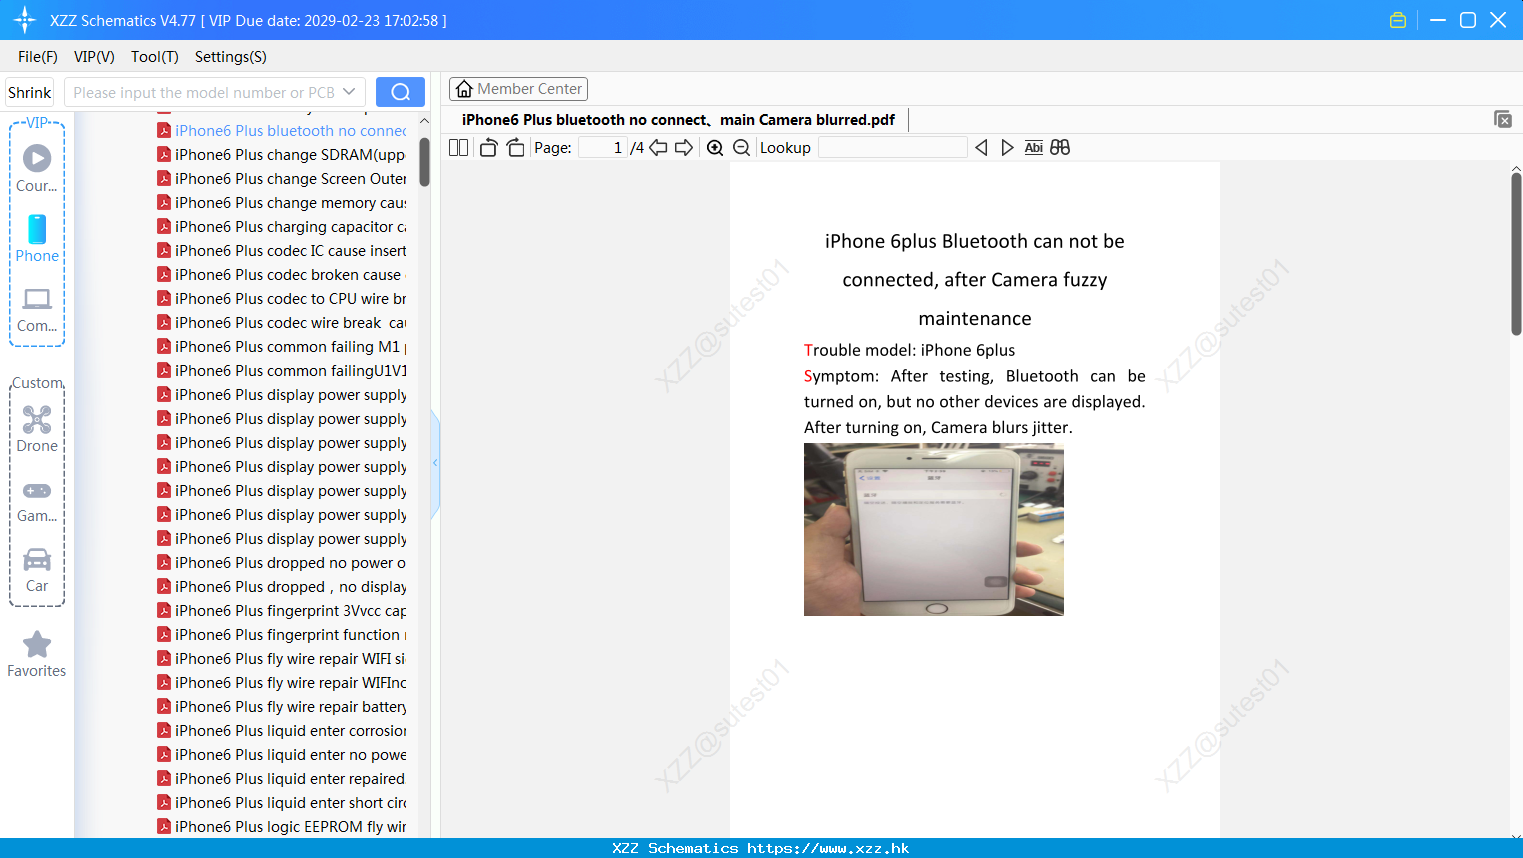Open 'iPhone6 Plus charging capacitor' file
Screen dimensions: 1523x858
(x=282, y=226)
